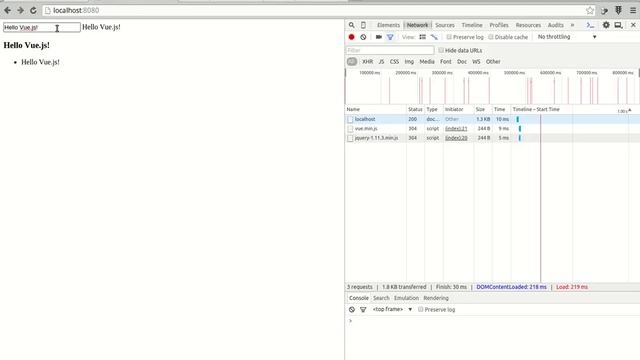Expand the hidden DevTools tabs chevron
Viewport: 640px width, 360px height.
[x=572, y=25]
